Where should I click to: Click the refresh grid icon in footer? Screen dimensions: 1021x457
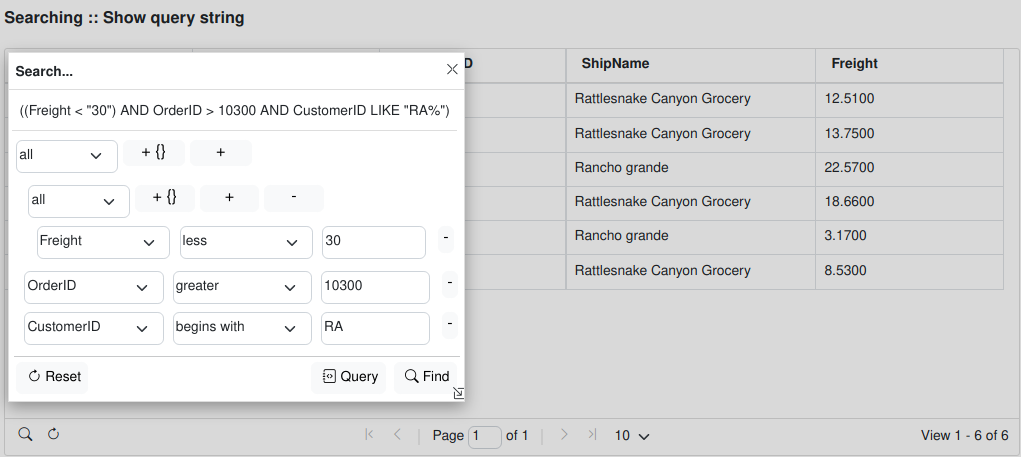click(54, 434)
